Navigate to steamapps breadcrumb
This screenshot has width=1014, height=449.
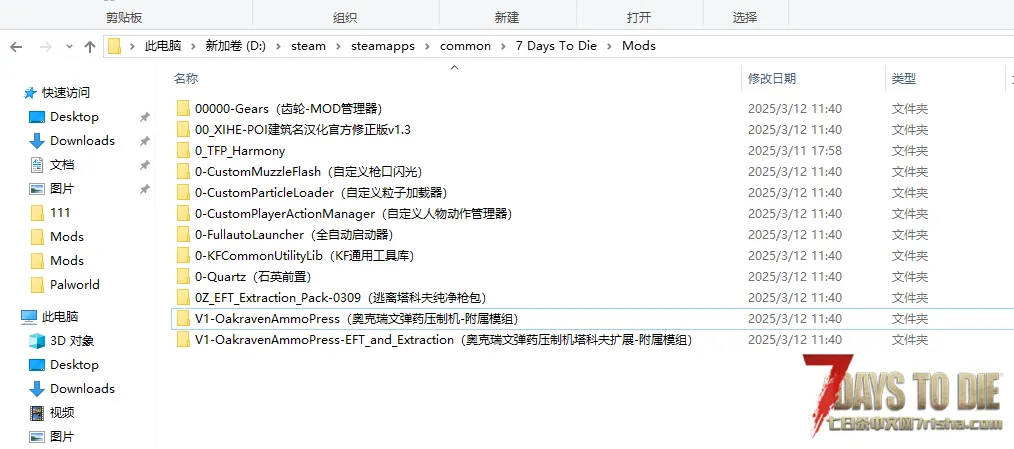383,46
